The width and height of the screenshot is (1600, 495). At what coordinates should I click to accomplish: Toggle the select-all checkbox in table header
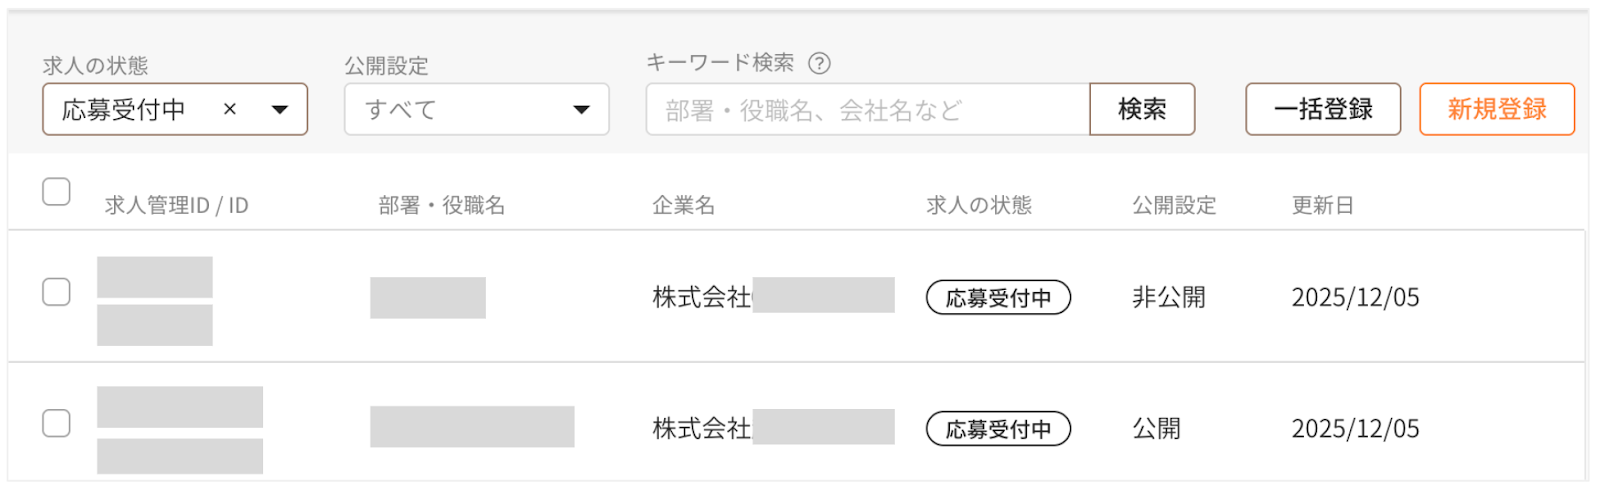coord(56,191)
